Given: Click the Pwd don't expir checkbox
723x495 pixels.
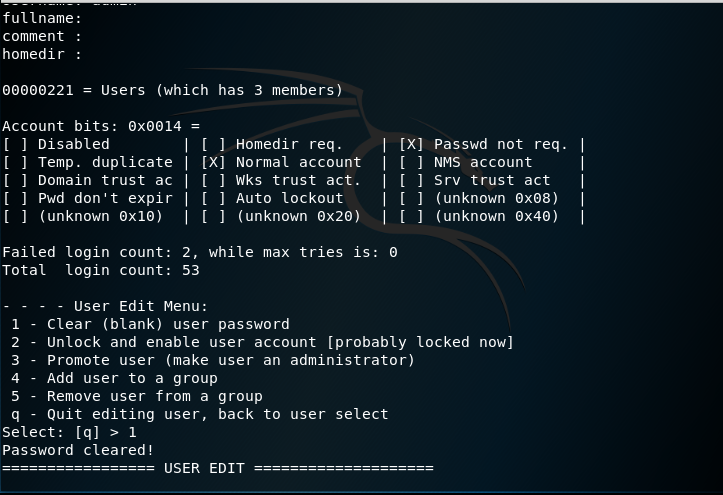Looking at the screenshot, I should tap(16, 198).
